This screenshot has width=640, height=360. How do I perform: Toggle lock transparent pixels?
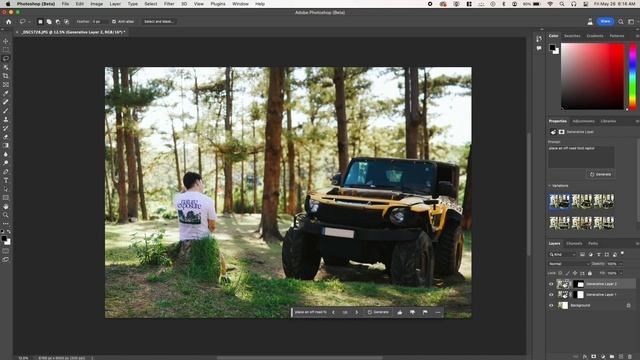[560, 273]
